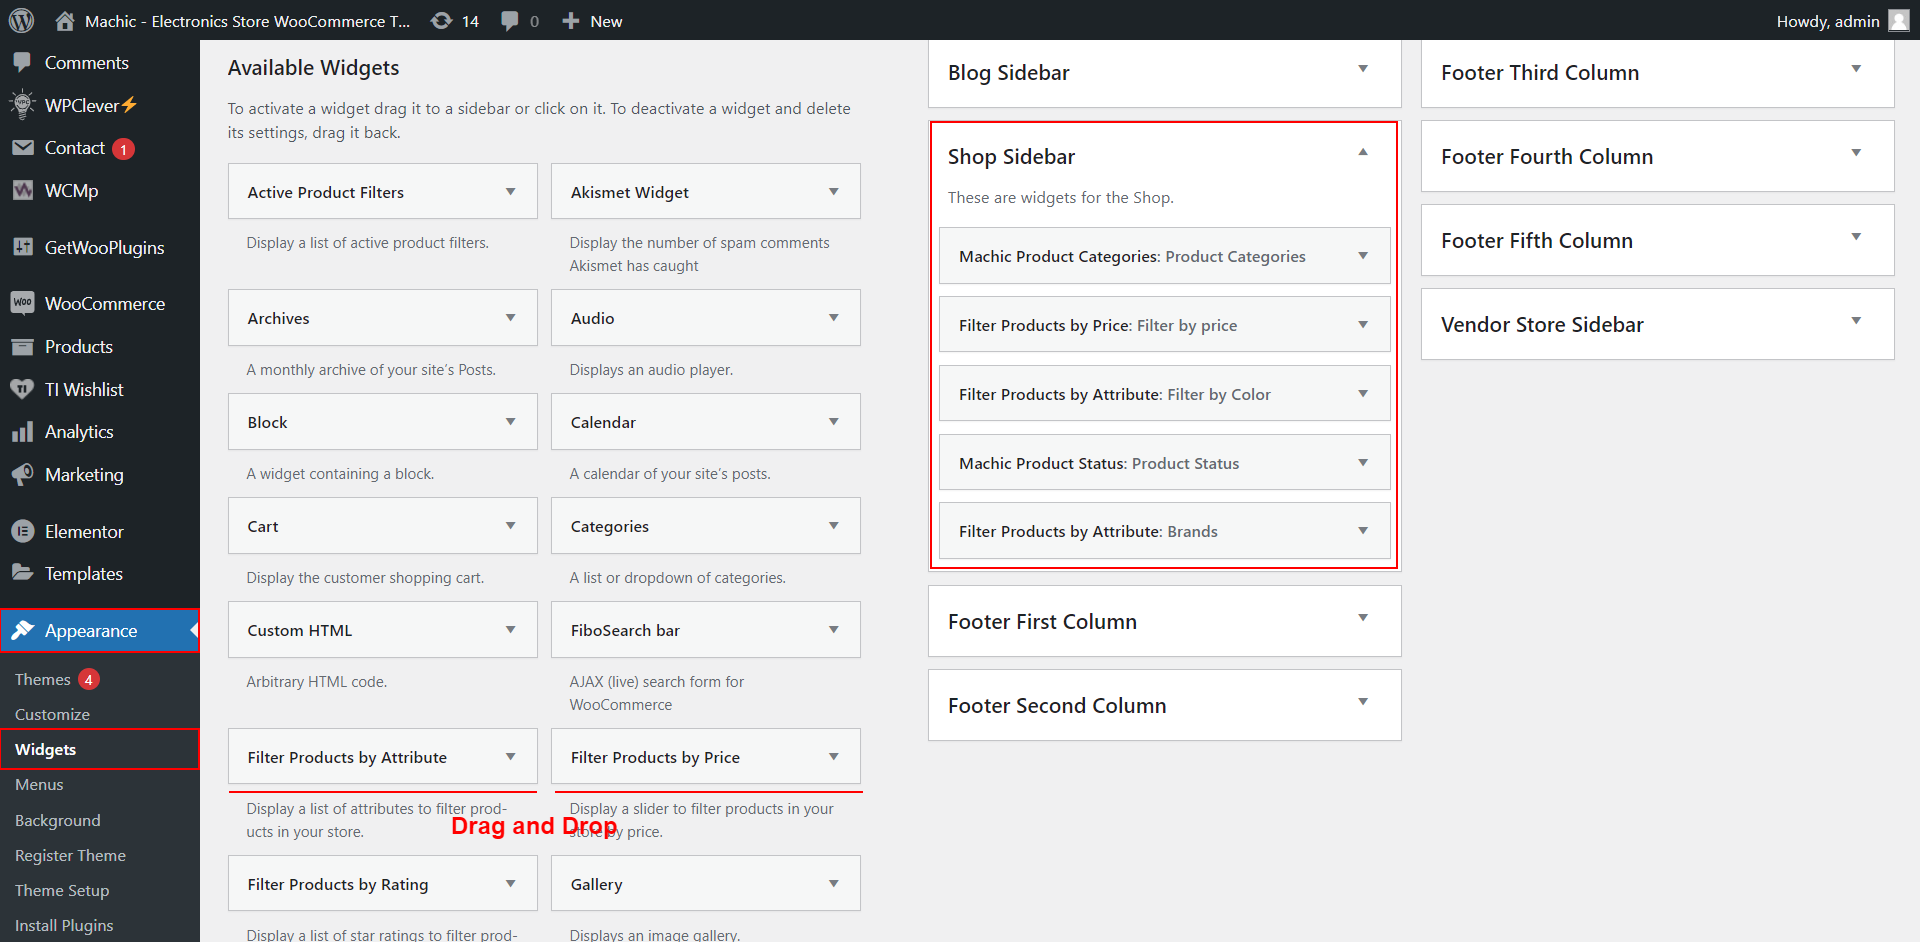
Task: Click the Contact notification badge
Action: pos(123,149)
